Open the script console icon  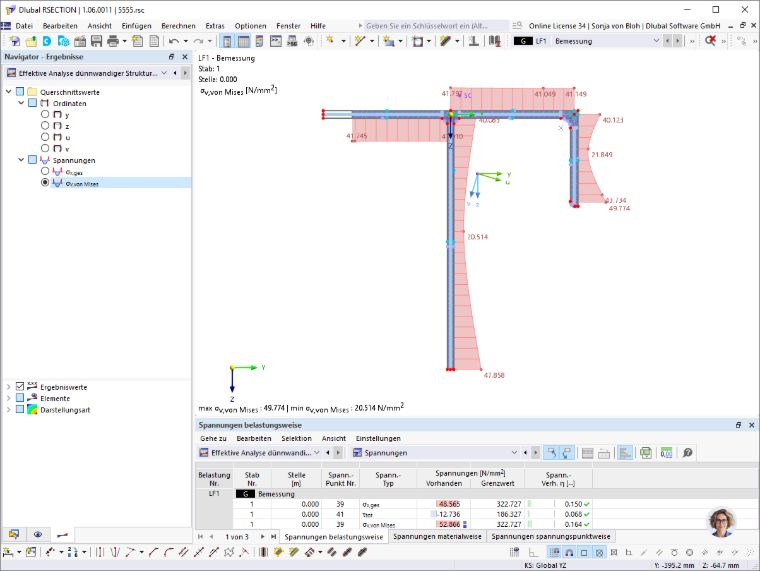(276, 41)
